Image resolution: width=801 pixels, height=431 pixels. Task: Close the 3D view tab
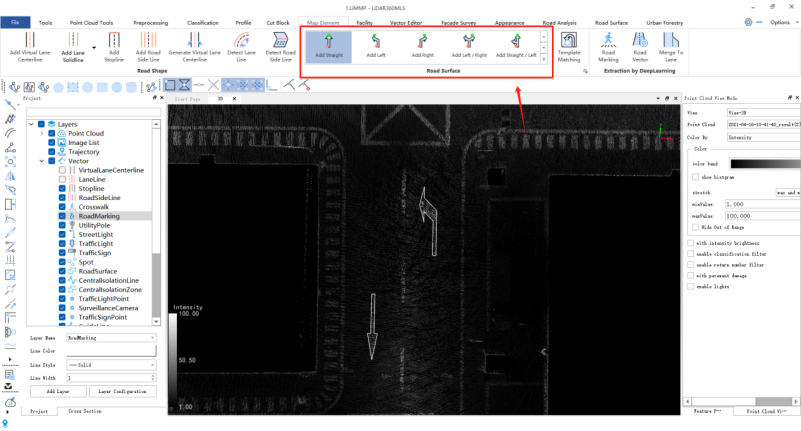pyautogui.click(x=234, y=99)
